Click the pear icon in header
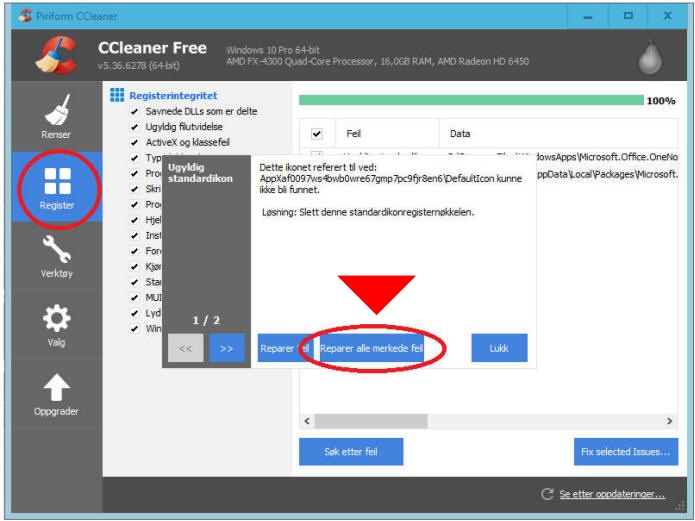This screenshot has width=695, height=521. (650, 56)
